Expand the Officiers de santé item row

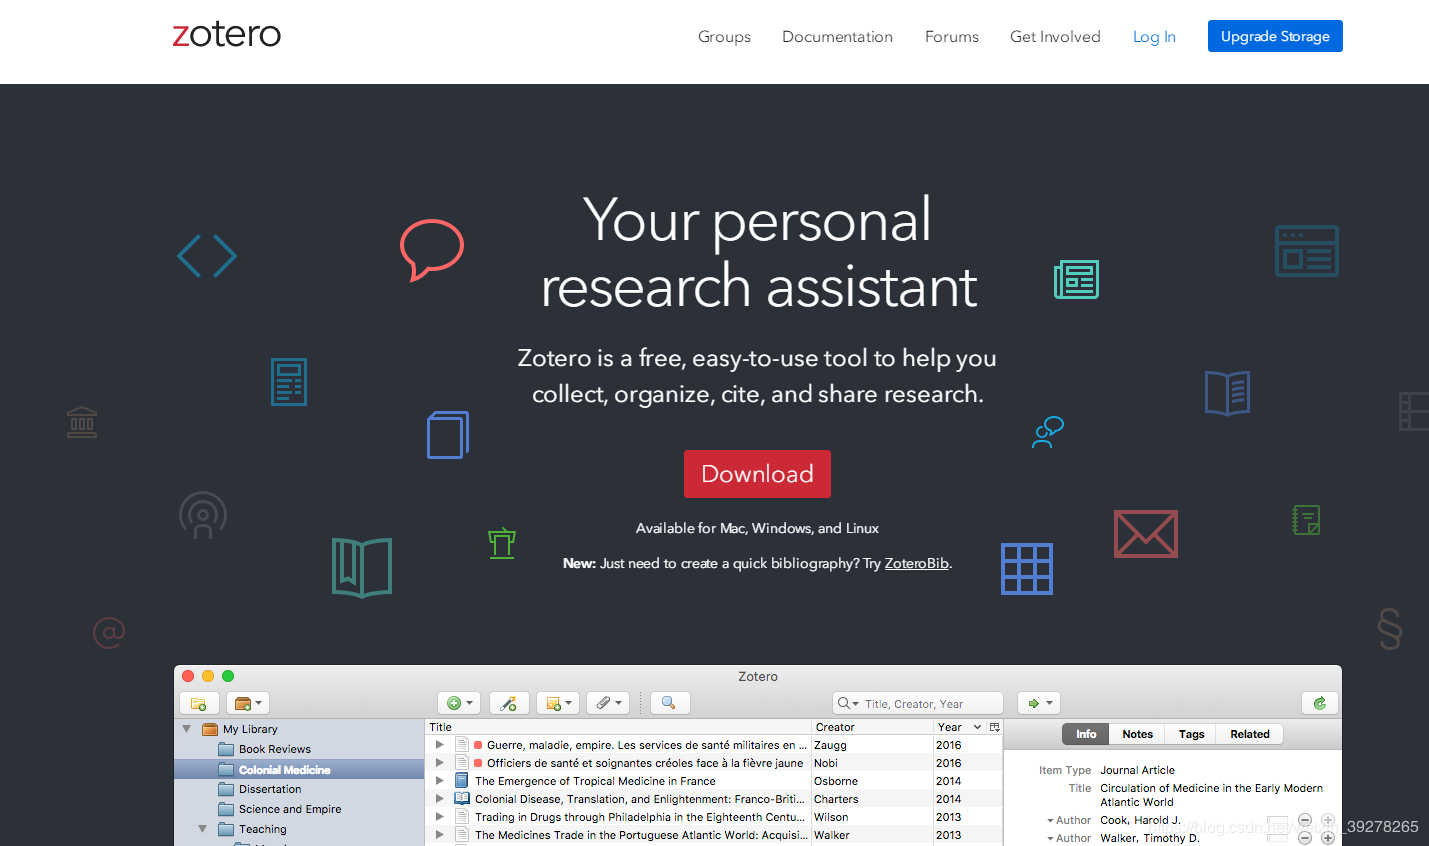(439, 763)
